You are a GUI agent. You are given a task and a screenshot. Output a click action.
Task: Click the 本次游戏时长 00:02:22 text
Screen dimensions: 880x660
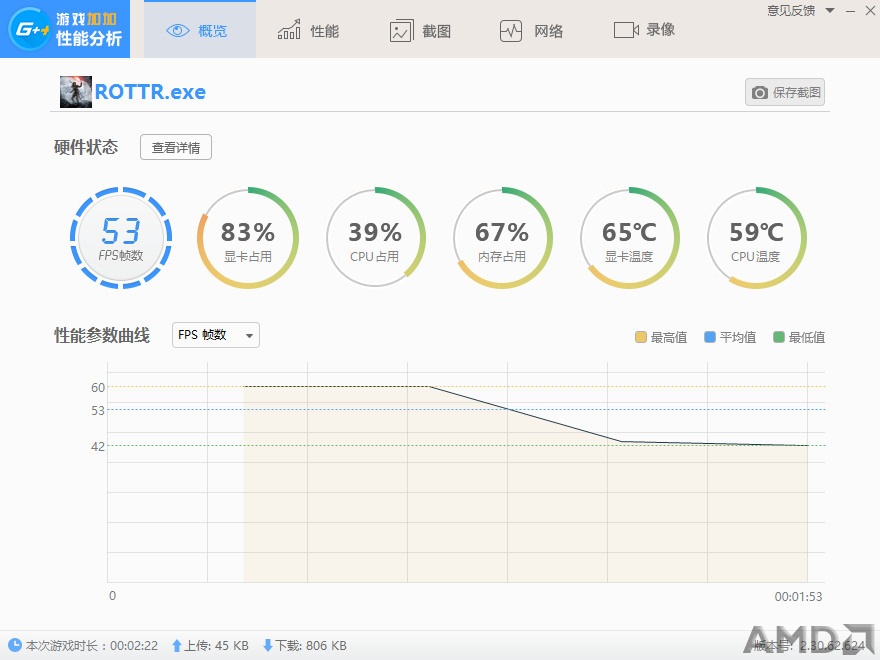click(x=92, y=646)
